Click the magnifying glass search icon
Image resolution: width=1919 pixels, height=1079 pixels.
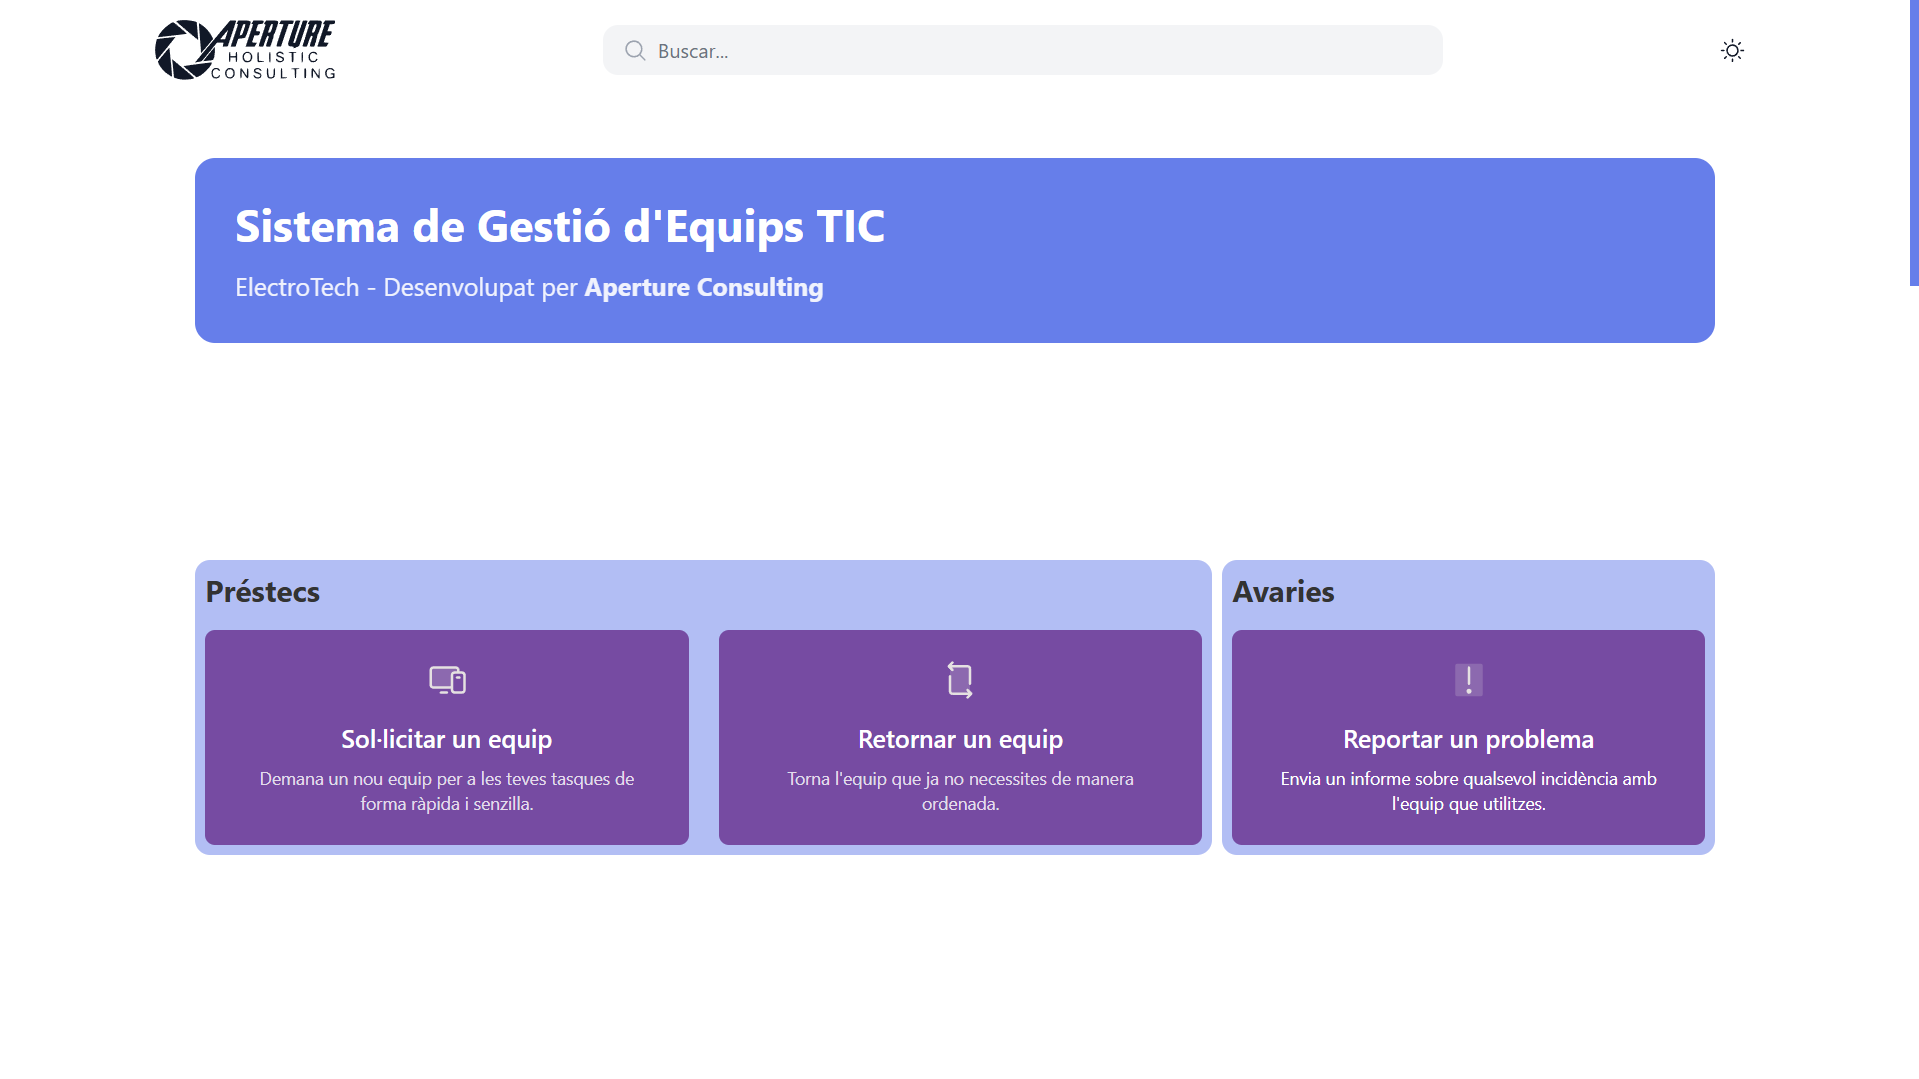pyautogui.click(x=635, y=50)
